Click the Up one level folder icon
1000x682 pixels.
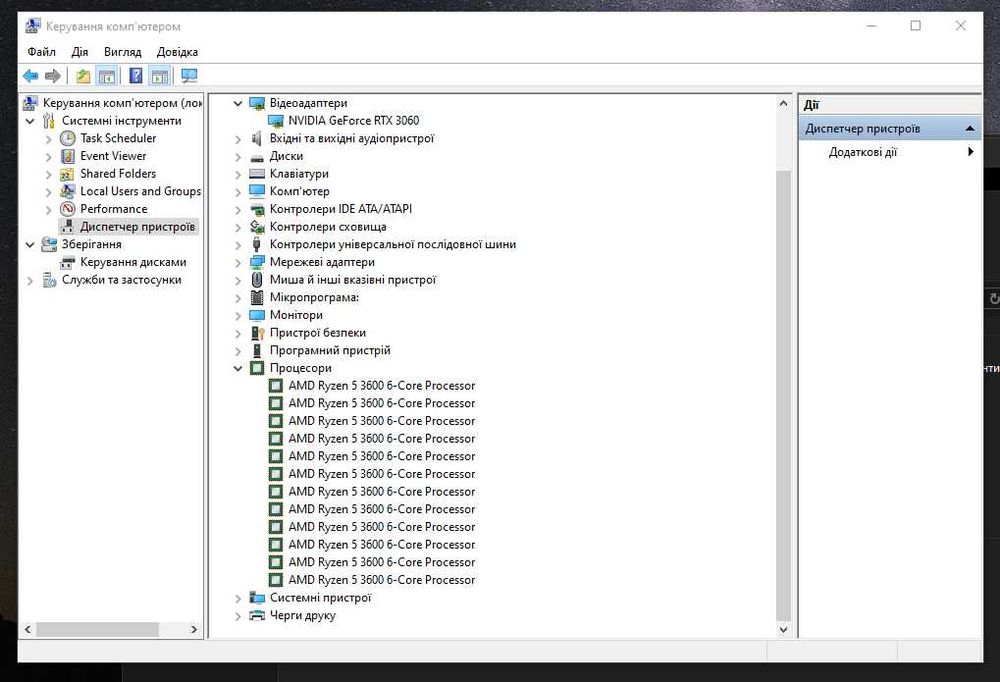83,76
